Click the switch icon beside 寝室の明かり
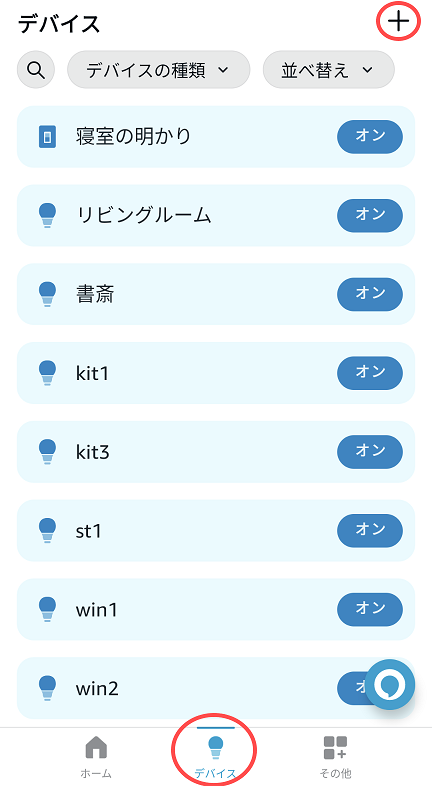Image resolution: width=432 pixels, height=786 pixels. point(48,137)
